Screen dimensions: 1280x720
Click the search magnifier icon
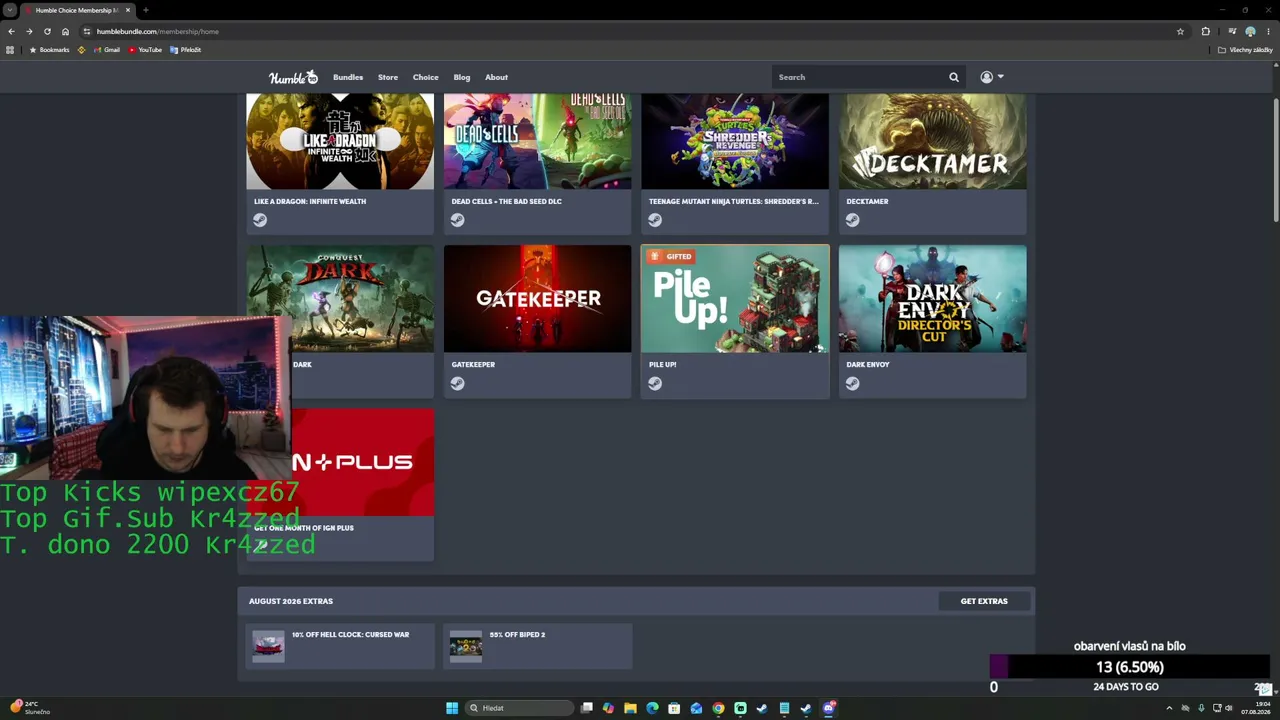tap(954, 77)
